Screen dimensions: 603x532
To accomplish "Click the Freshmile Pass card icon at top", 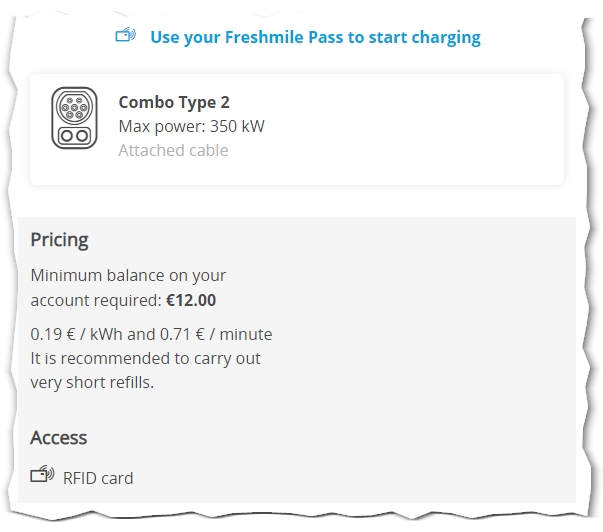I will point(126,35).
